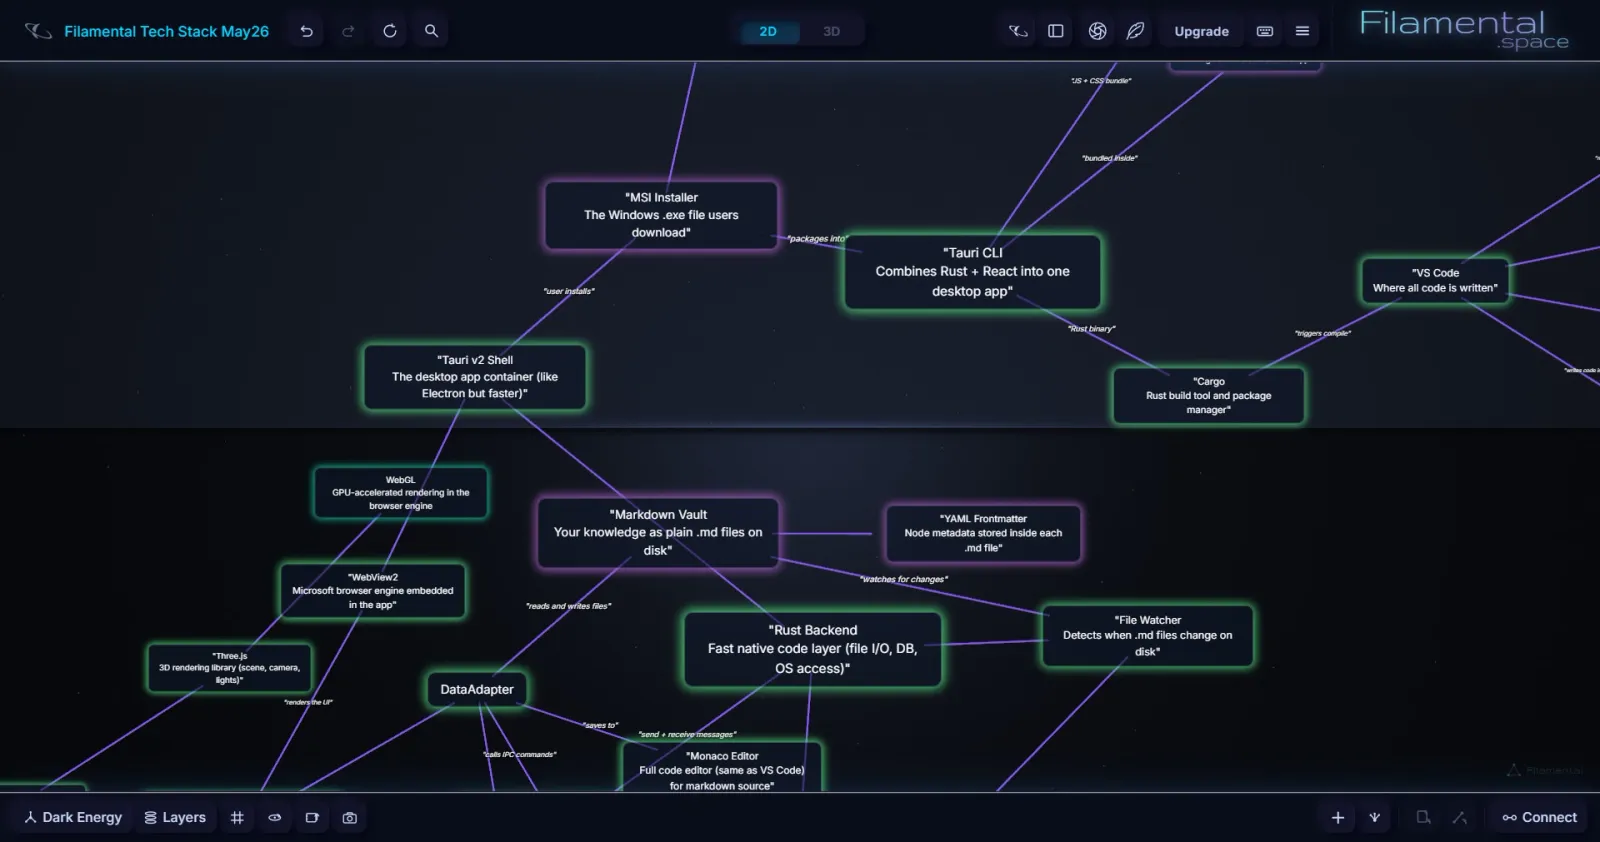Open the search magnifier tool
1600x842 pixels.
pyautogui.click(x=431, y=31)
